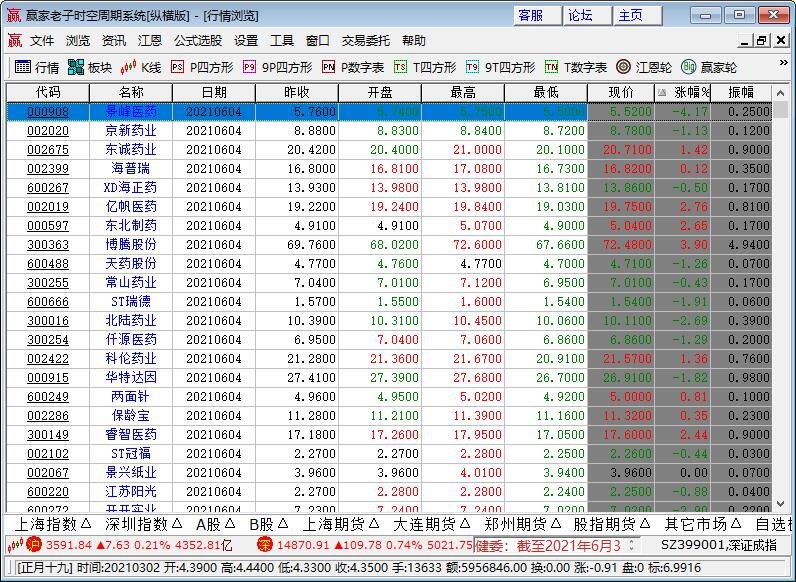The height and width of the screenshot is (582, 796).
Task: Expand the B股 market tab
Action: pos(269,524)
